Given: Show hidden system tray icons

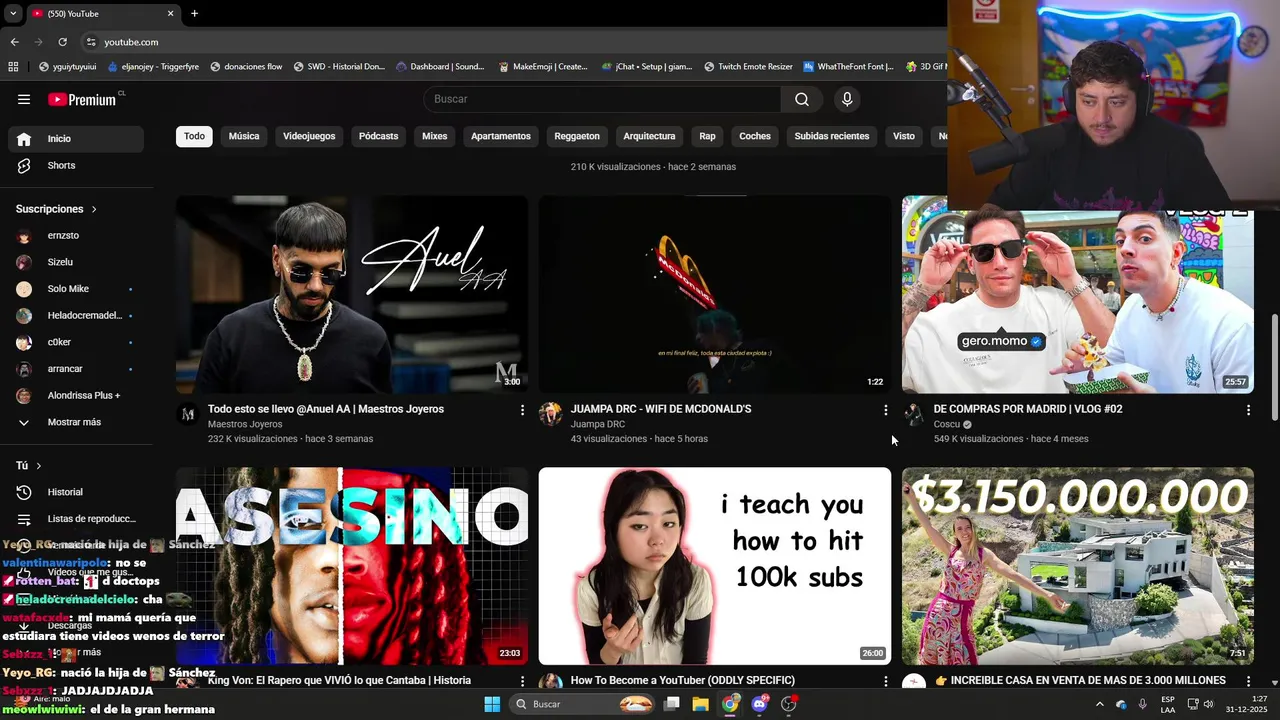Looking at the screenshot, I should (x=1100, y=704).
